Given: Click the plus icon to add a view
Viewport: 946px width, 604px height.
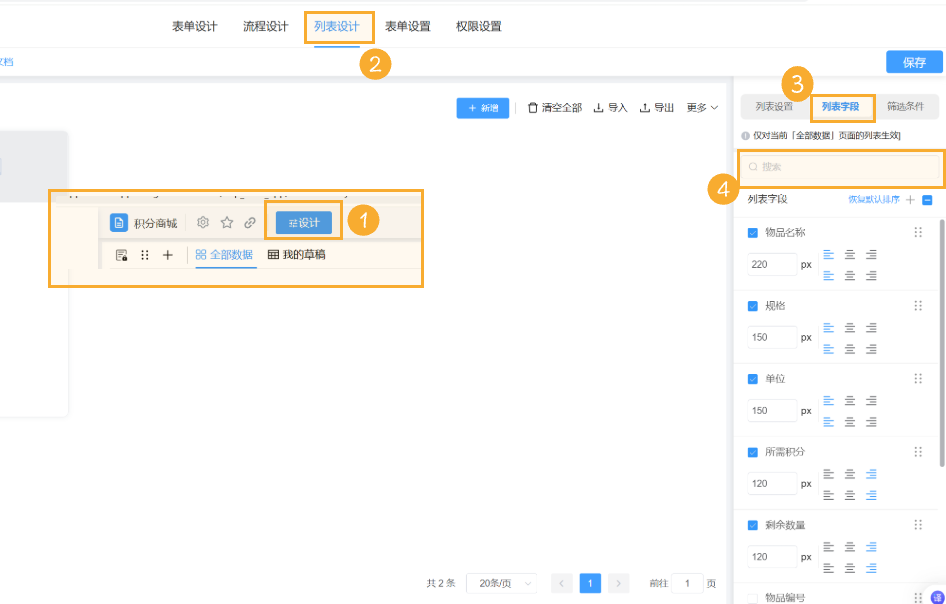Looking at the screenshot, I should tap(166, 255).
